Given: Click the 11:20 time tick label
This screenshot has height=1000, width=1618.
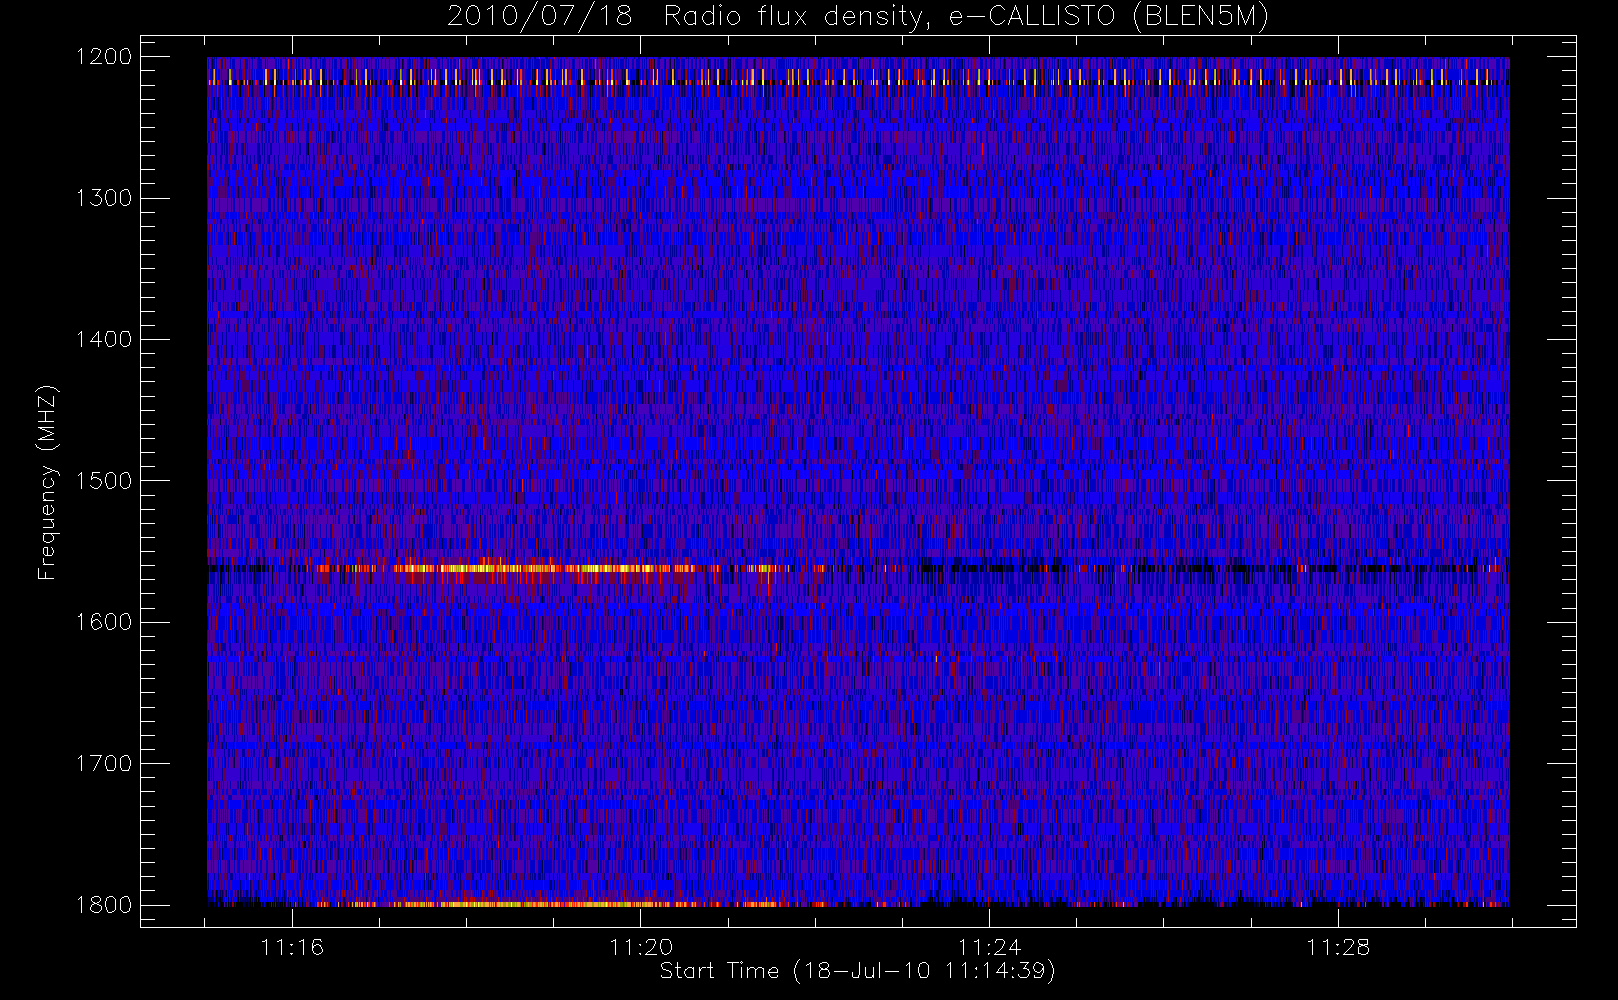Looking at the screenshot, I should click(641, 947).
